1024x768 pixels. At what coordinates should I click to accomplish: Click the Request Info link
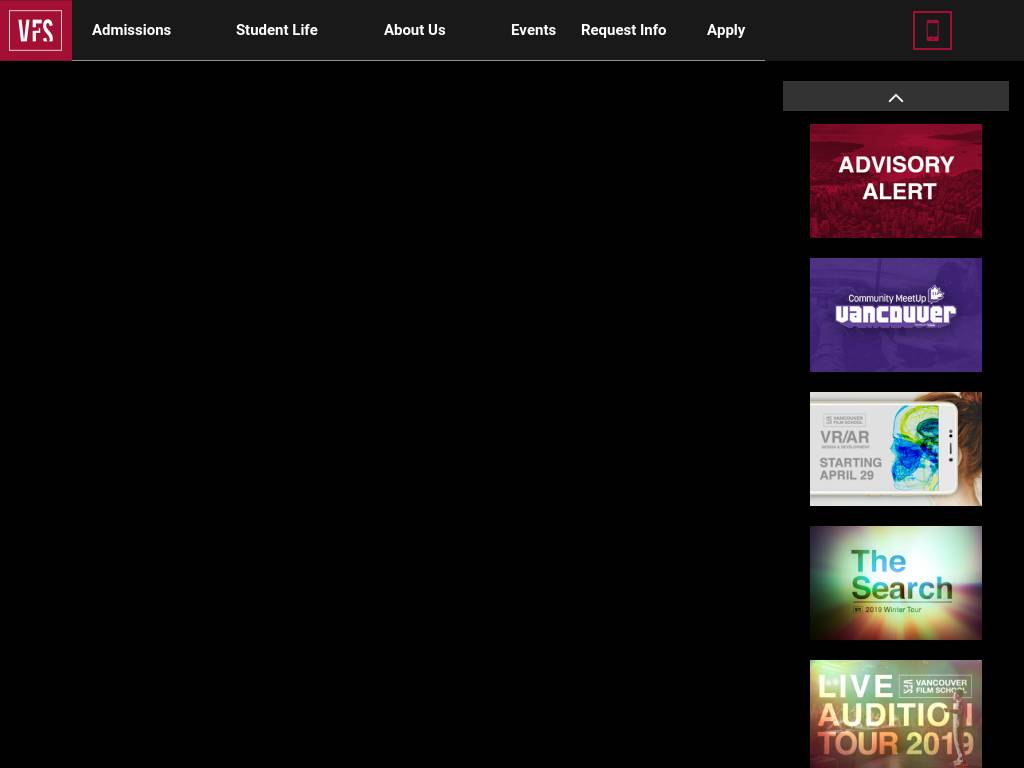coord(623,30)
